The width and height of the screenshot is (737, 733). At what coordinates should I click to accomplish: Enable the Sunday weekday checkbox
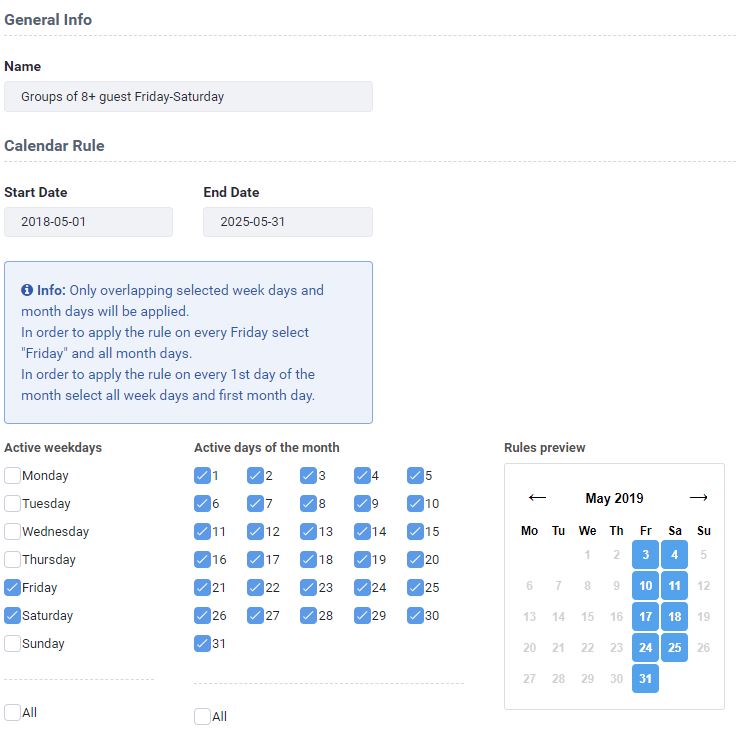[x=12, y=643]
